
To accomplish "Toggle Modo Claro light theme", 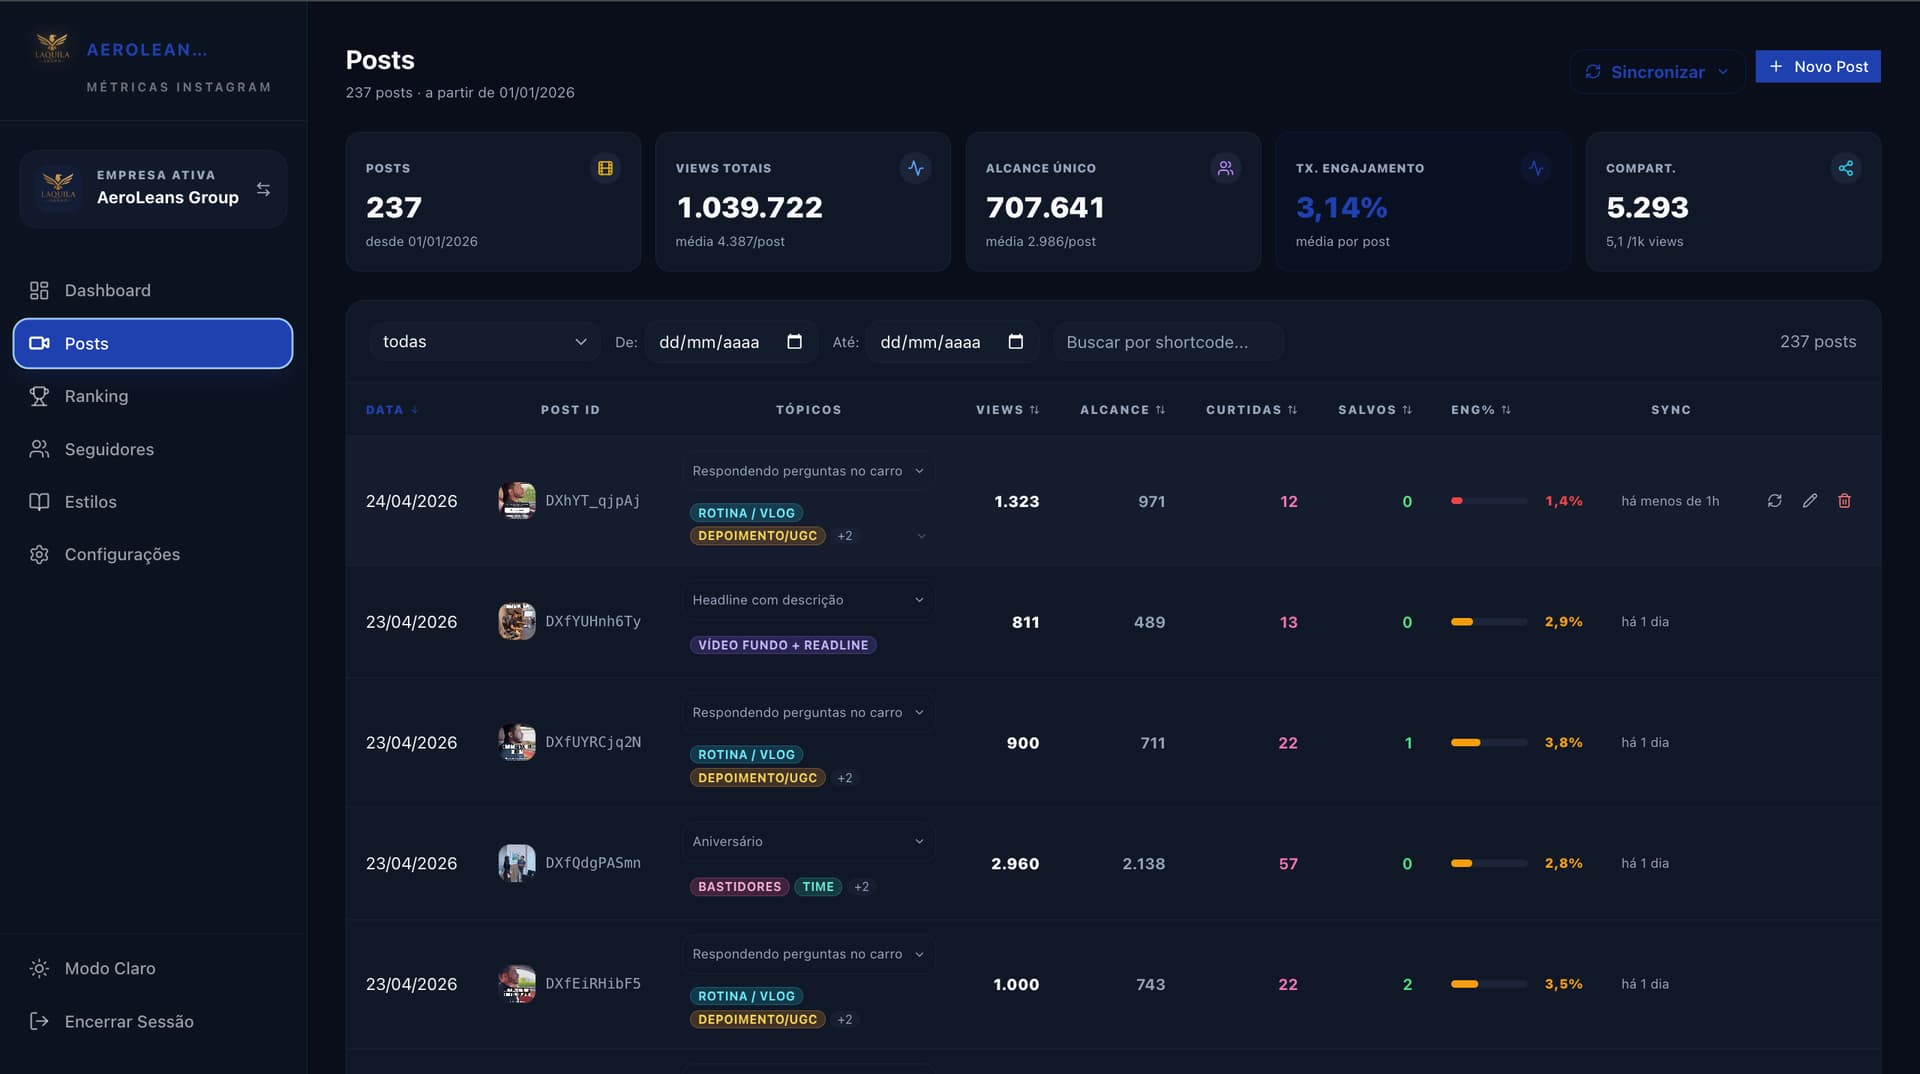I will (110, 968).
